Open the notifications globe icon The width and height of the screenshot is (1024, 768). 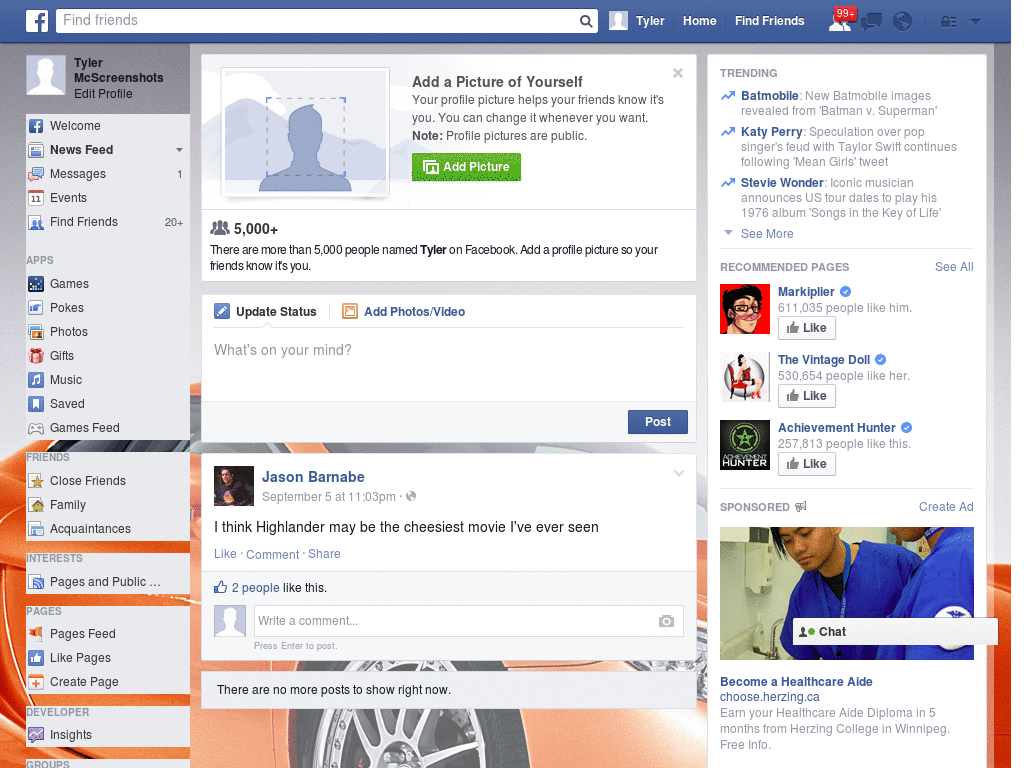(903, 22)
